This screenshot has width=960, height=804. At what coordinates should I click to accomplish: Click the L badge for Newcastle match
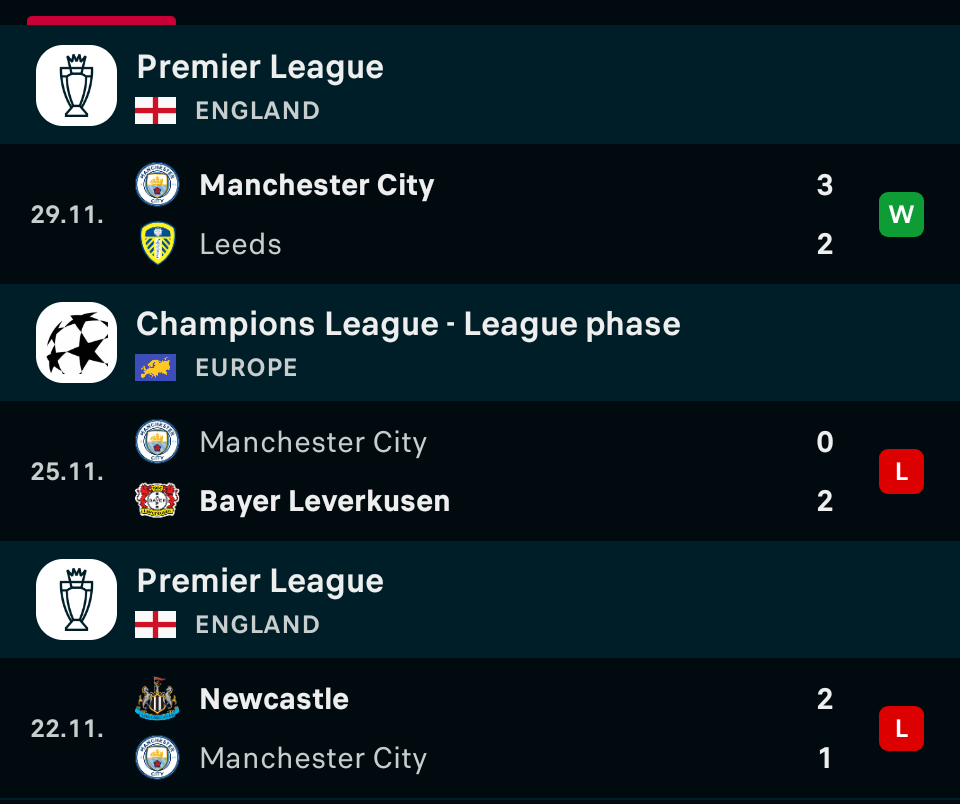901,729
